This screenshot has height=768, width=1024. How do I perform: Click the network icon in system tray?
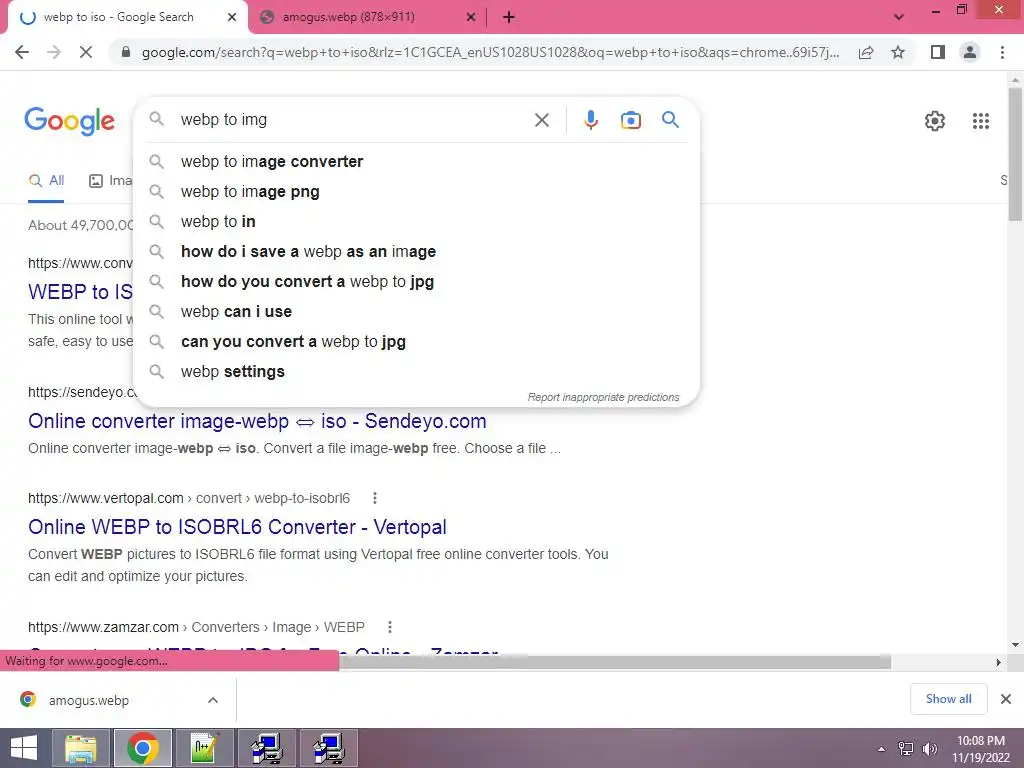[x=906, y=749]
